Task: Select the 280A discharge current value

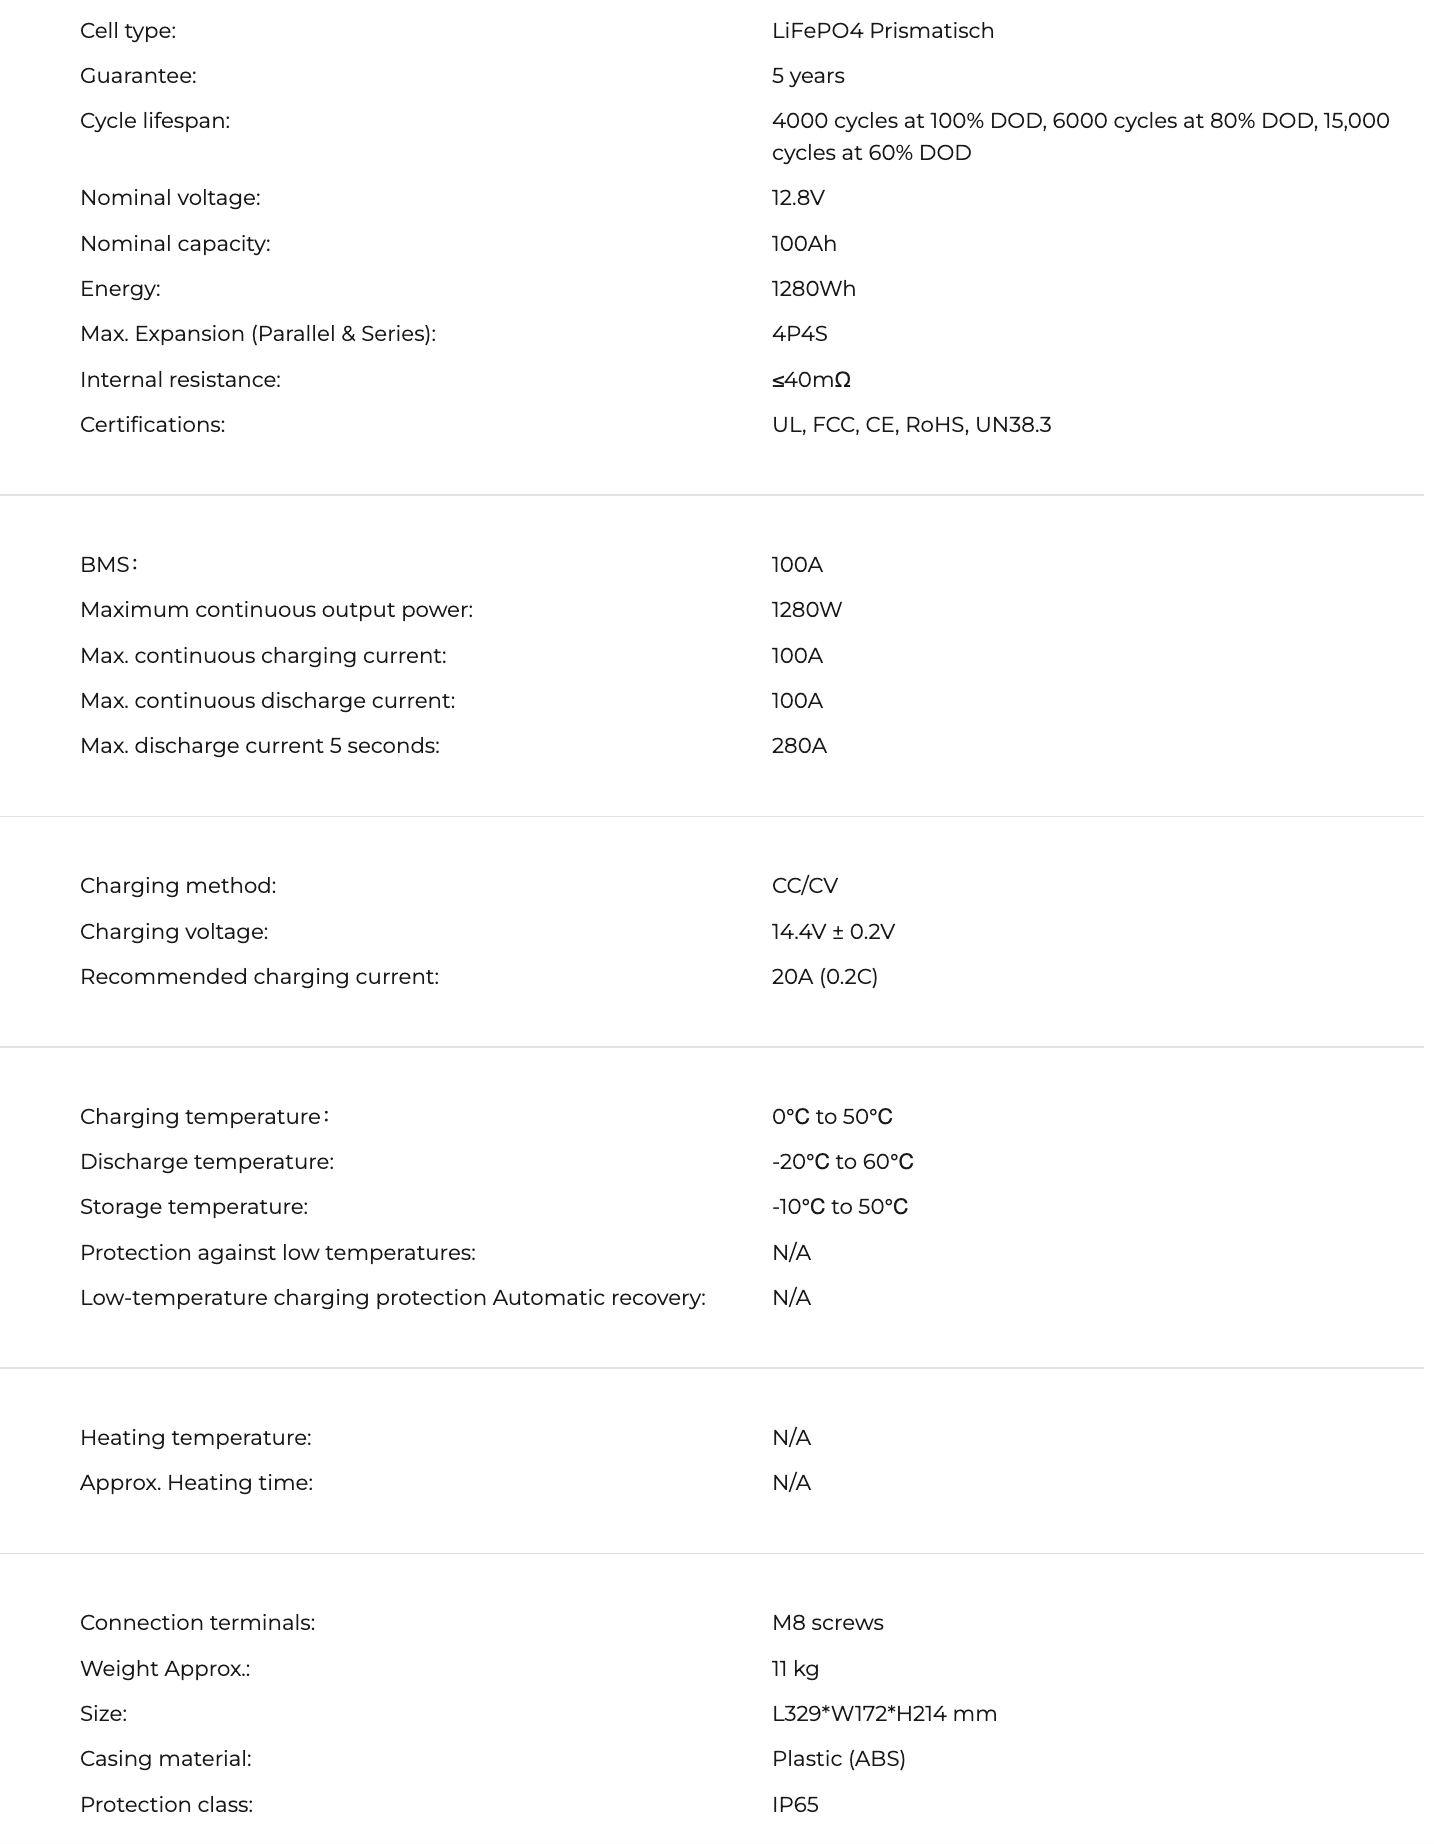Action: [799, 746]
